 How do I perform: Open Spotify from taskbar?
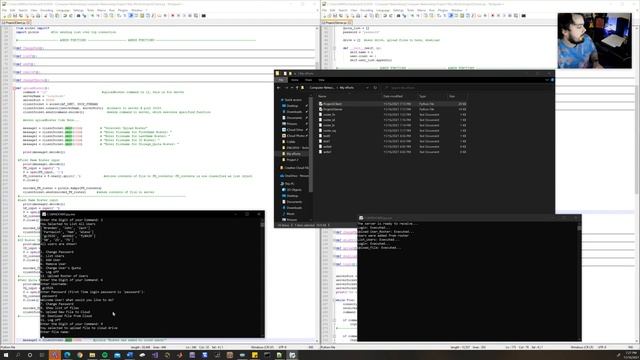click(105, 355)
